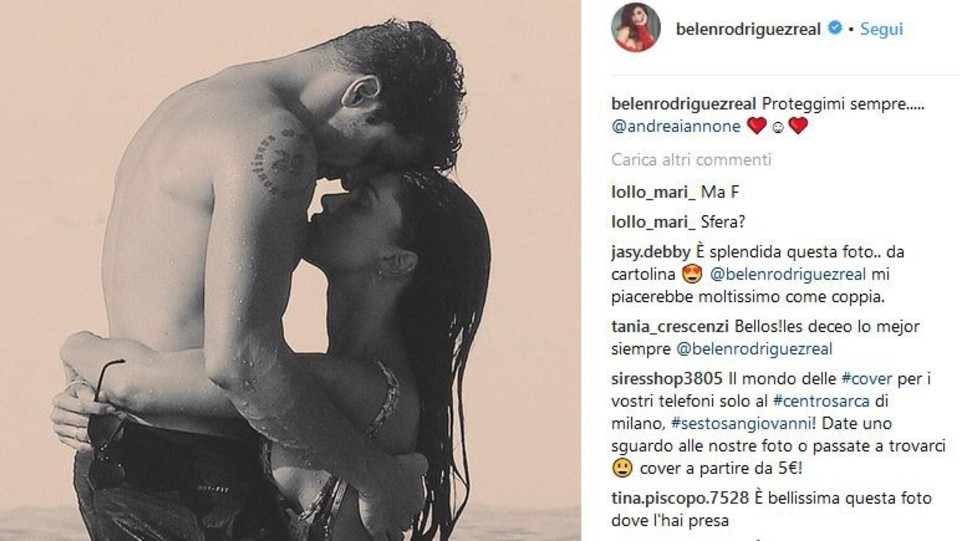Open @belenrodriguezreal mention in jasy.debby comment
The width and height of the screenshot is (960, 541).
[x=788, y=274]
